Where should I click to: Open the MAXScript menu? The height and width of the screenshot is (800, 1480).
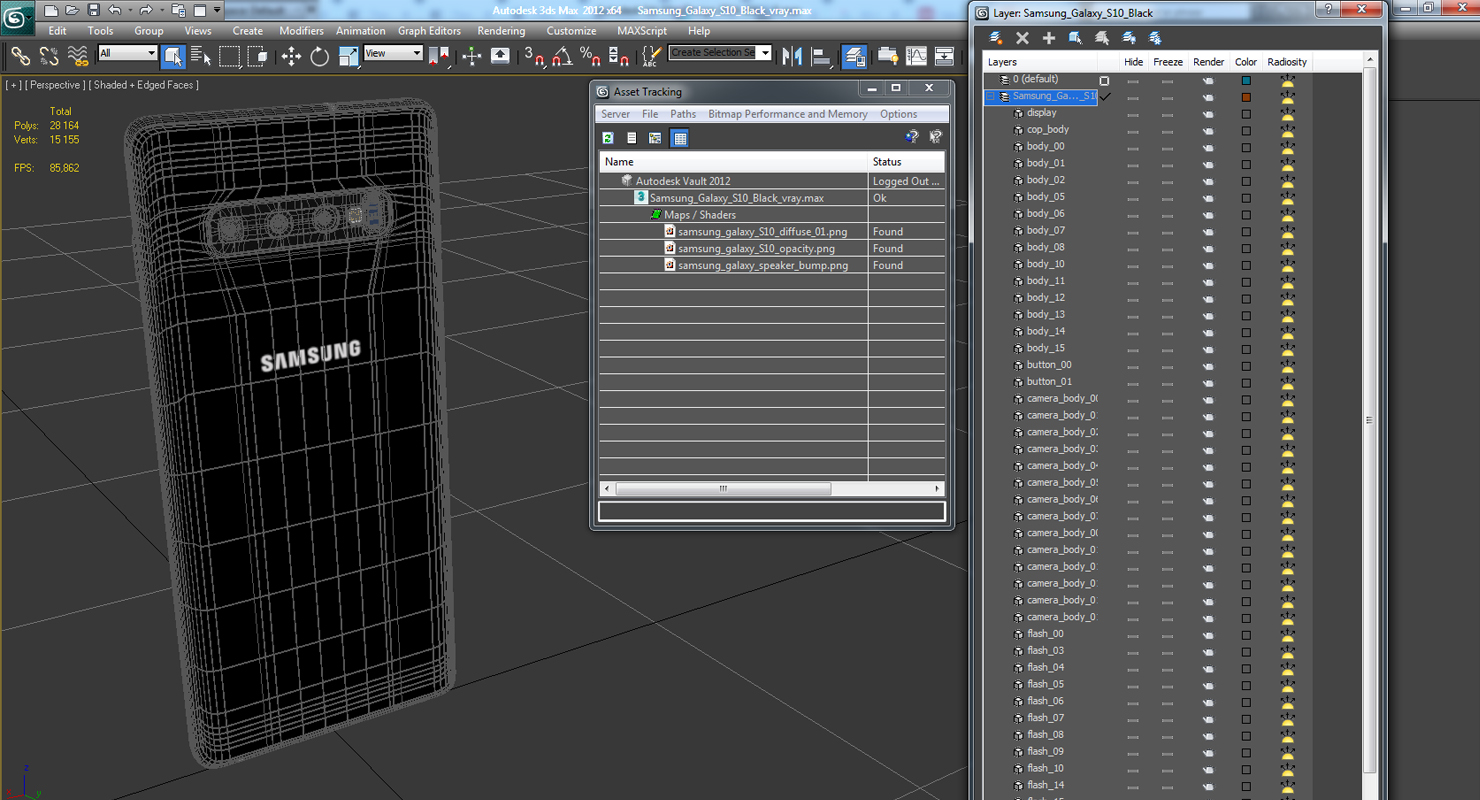(642, 31)
